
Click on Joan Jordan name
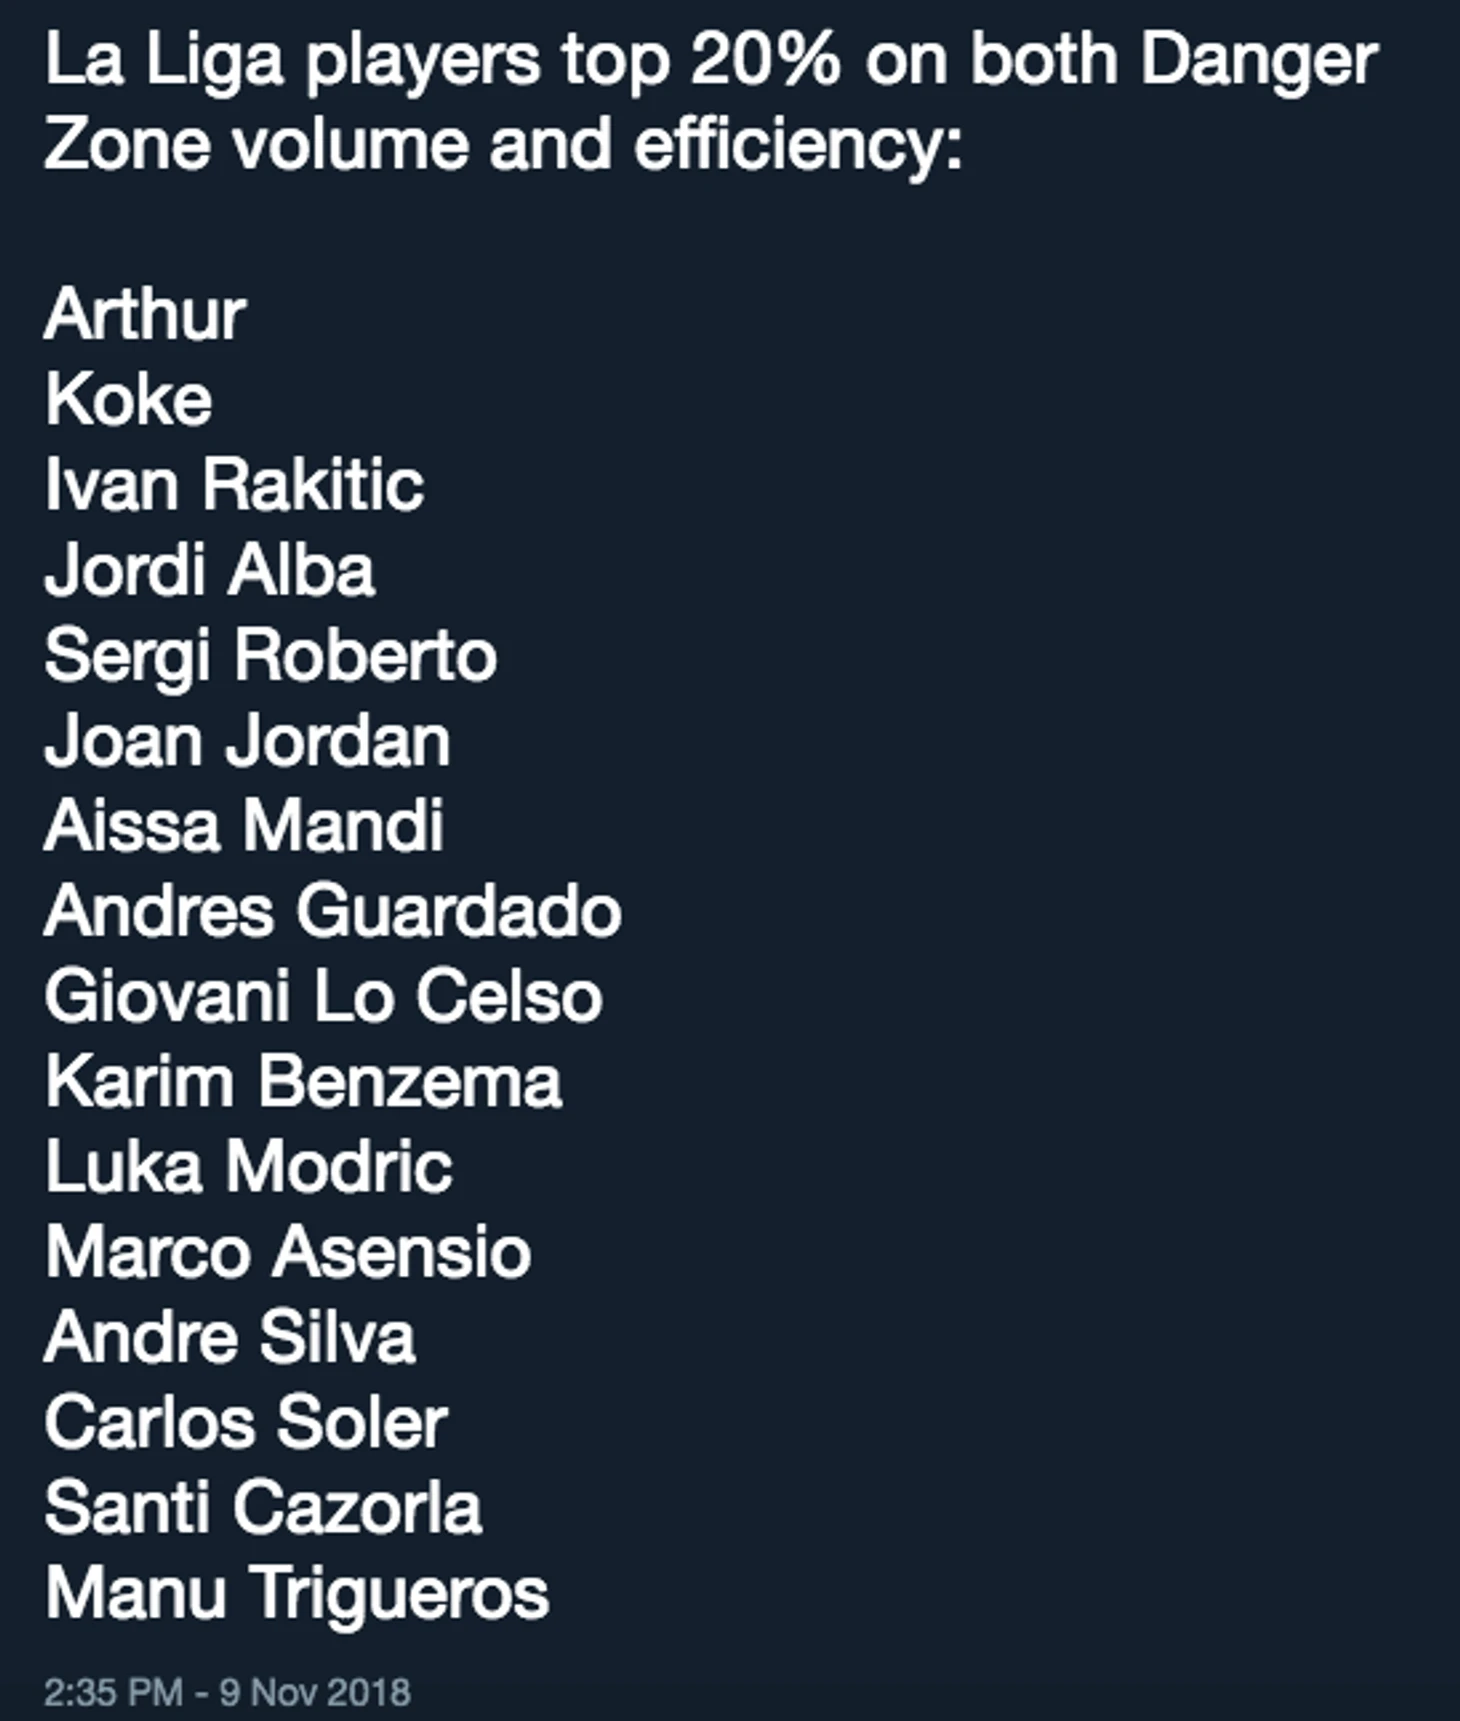tap(247, 741)
